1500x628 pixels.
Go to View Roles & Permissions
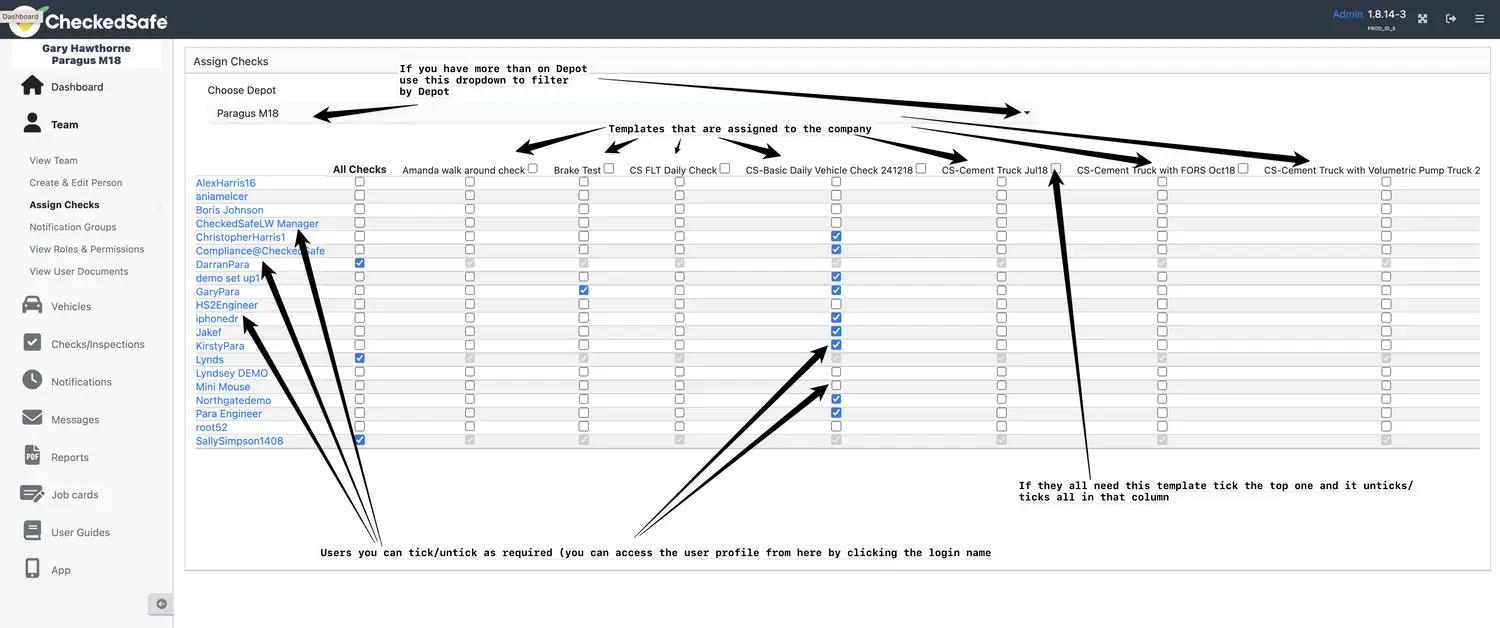[87, 249]
